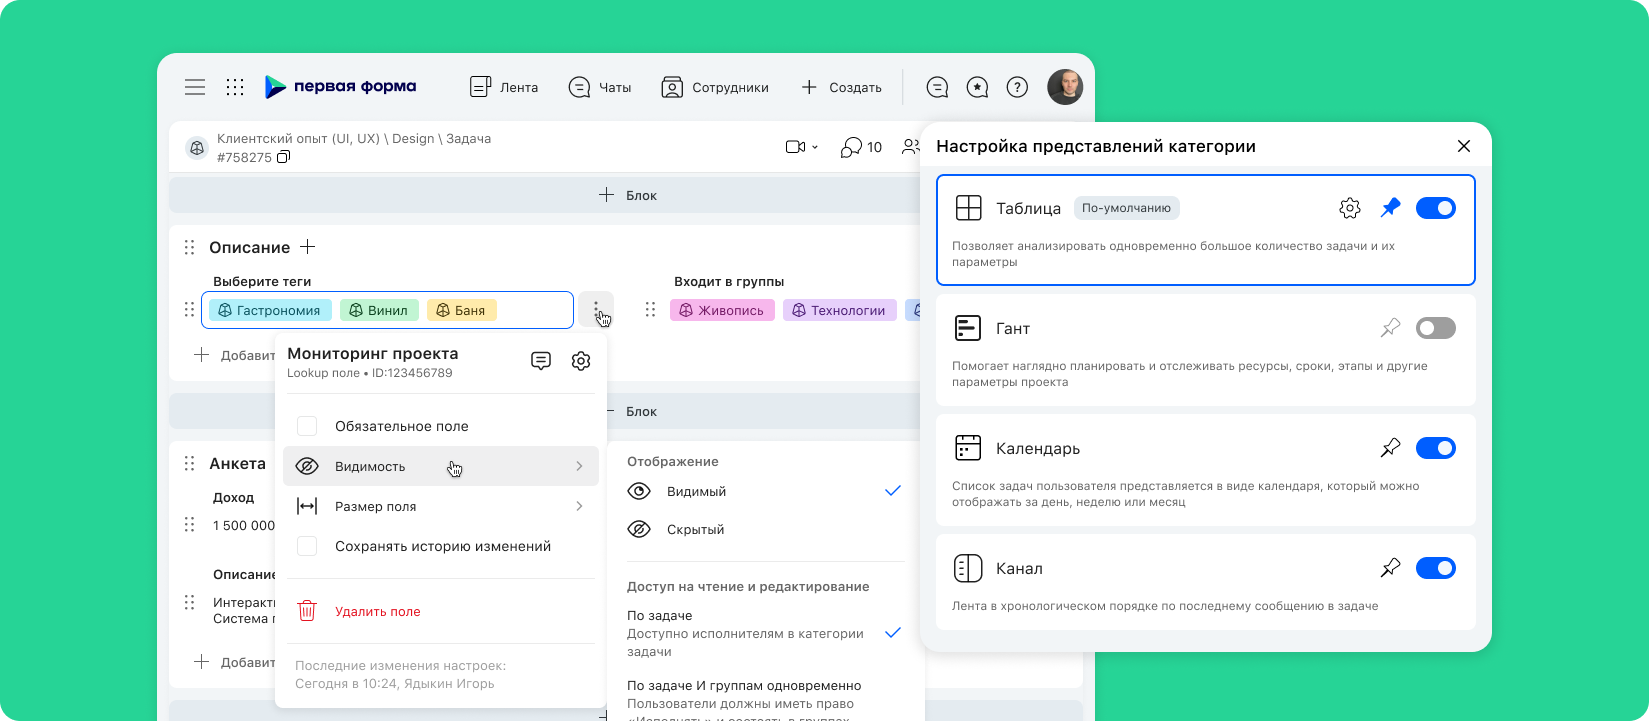This screenshot has width=1649, height=721.
Task: Go to Первая форма logo home
Action: coord(340,87)
